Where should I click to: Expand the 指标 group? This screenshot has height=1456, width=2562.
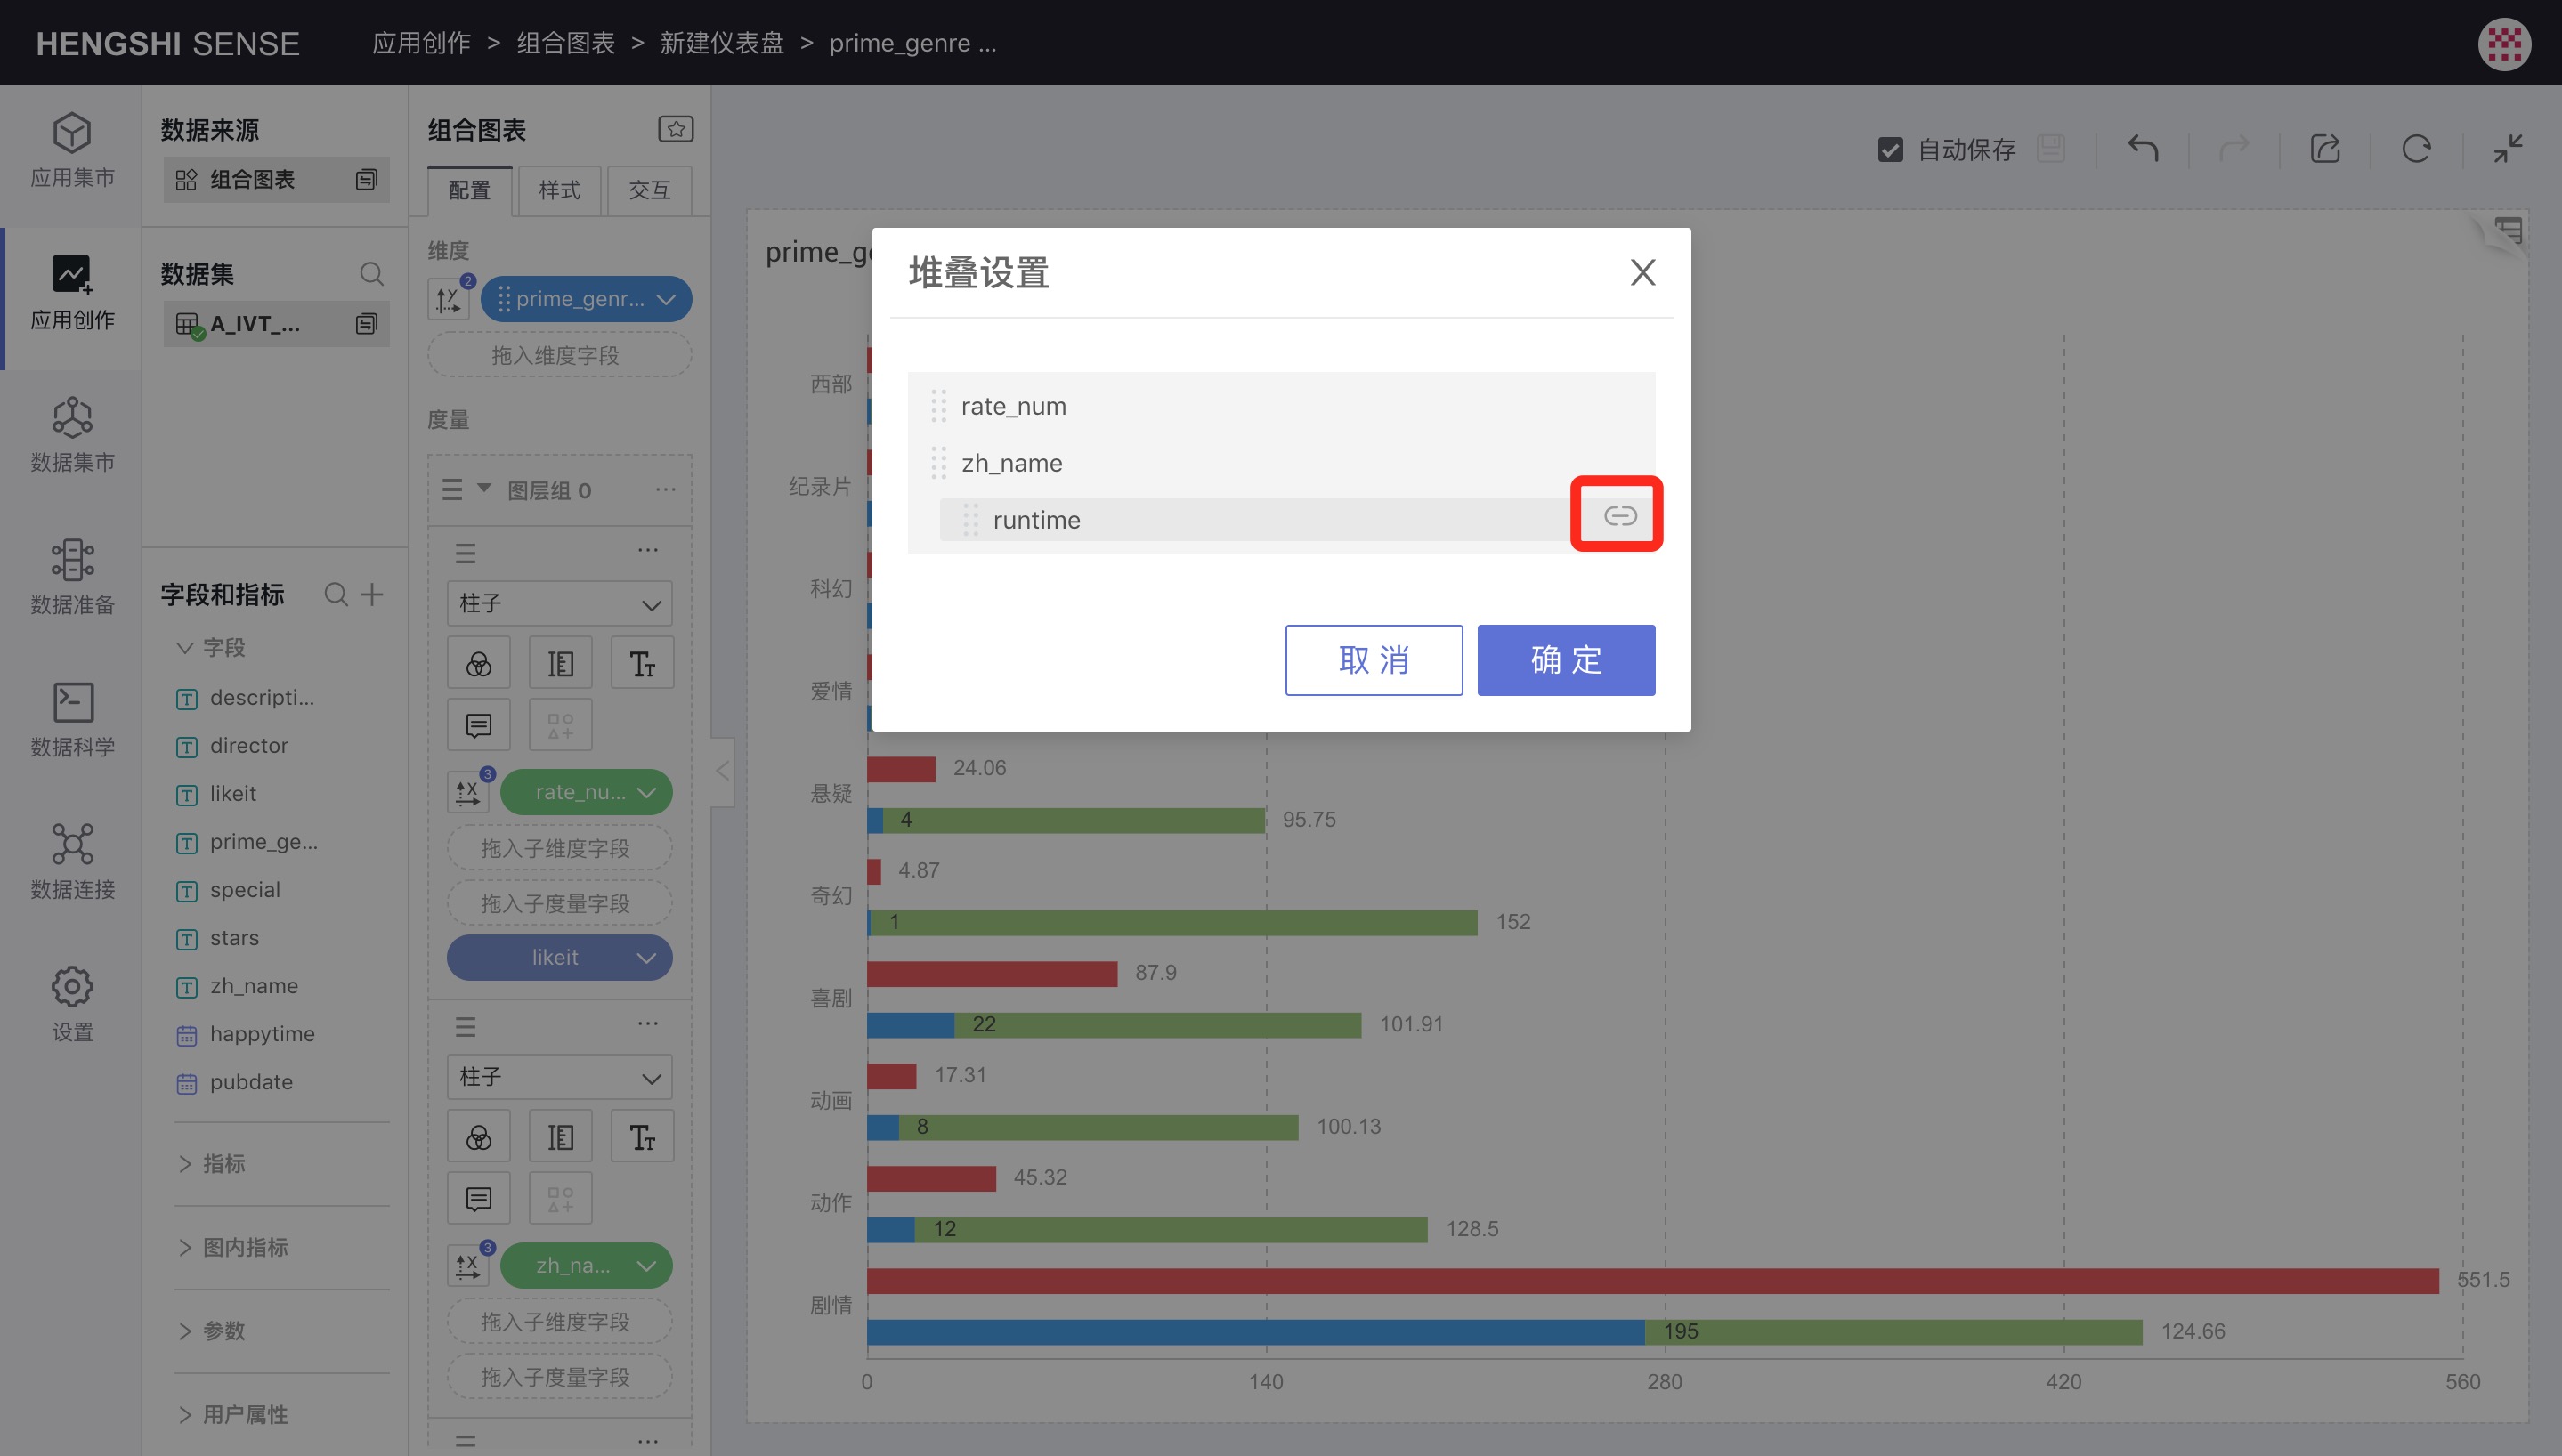(x=184, y=1164)
